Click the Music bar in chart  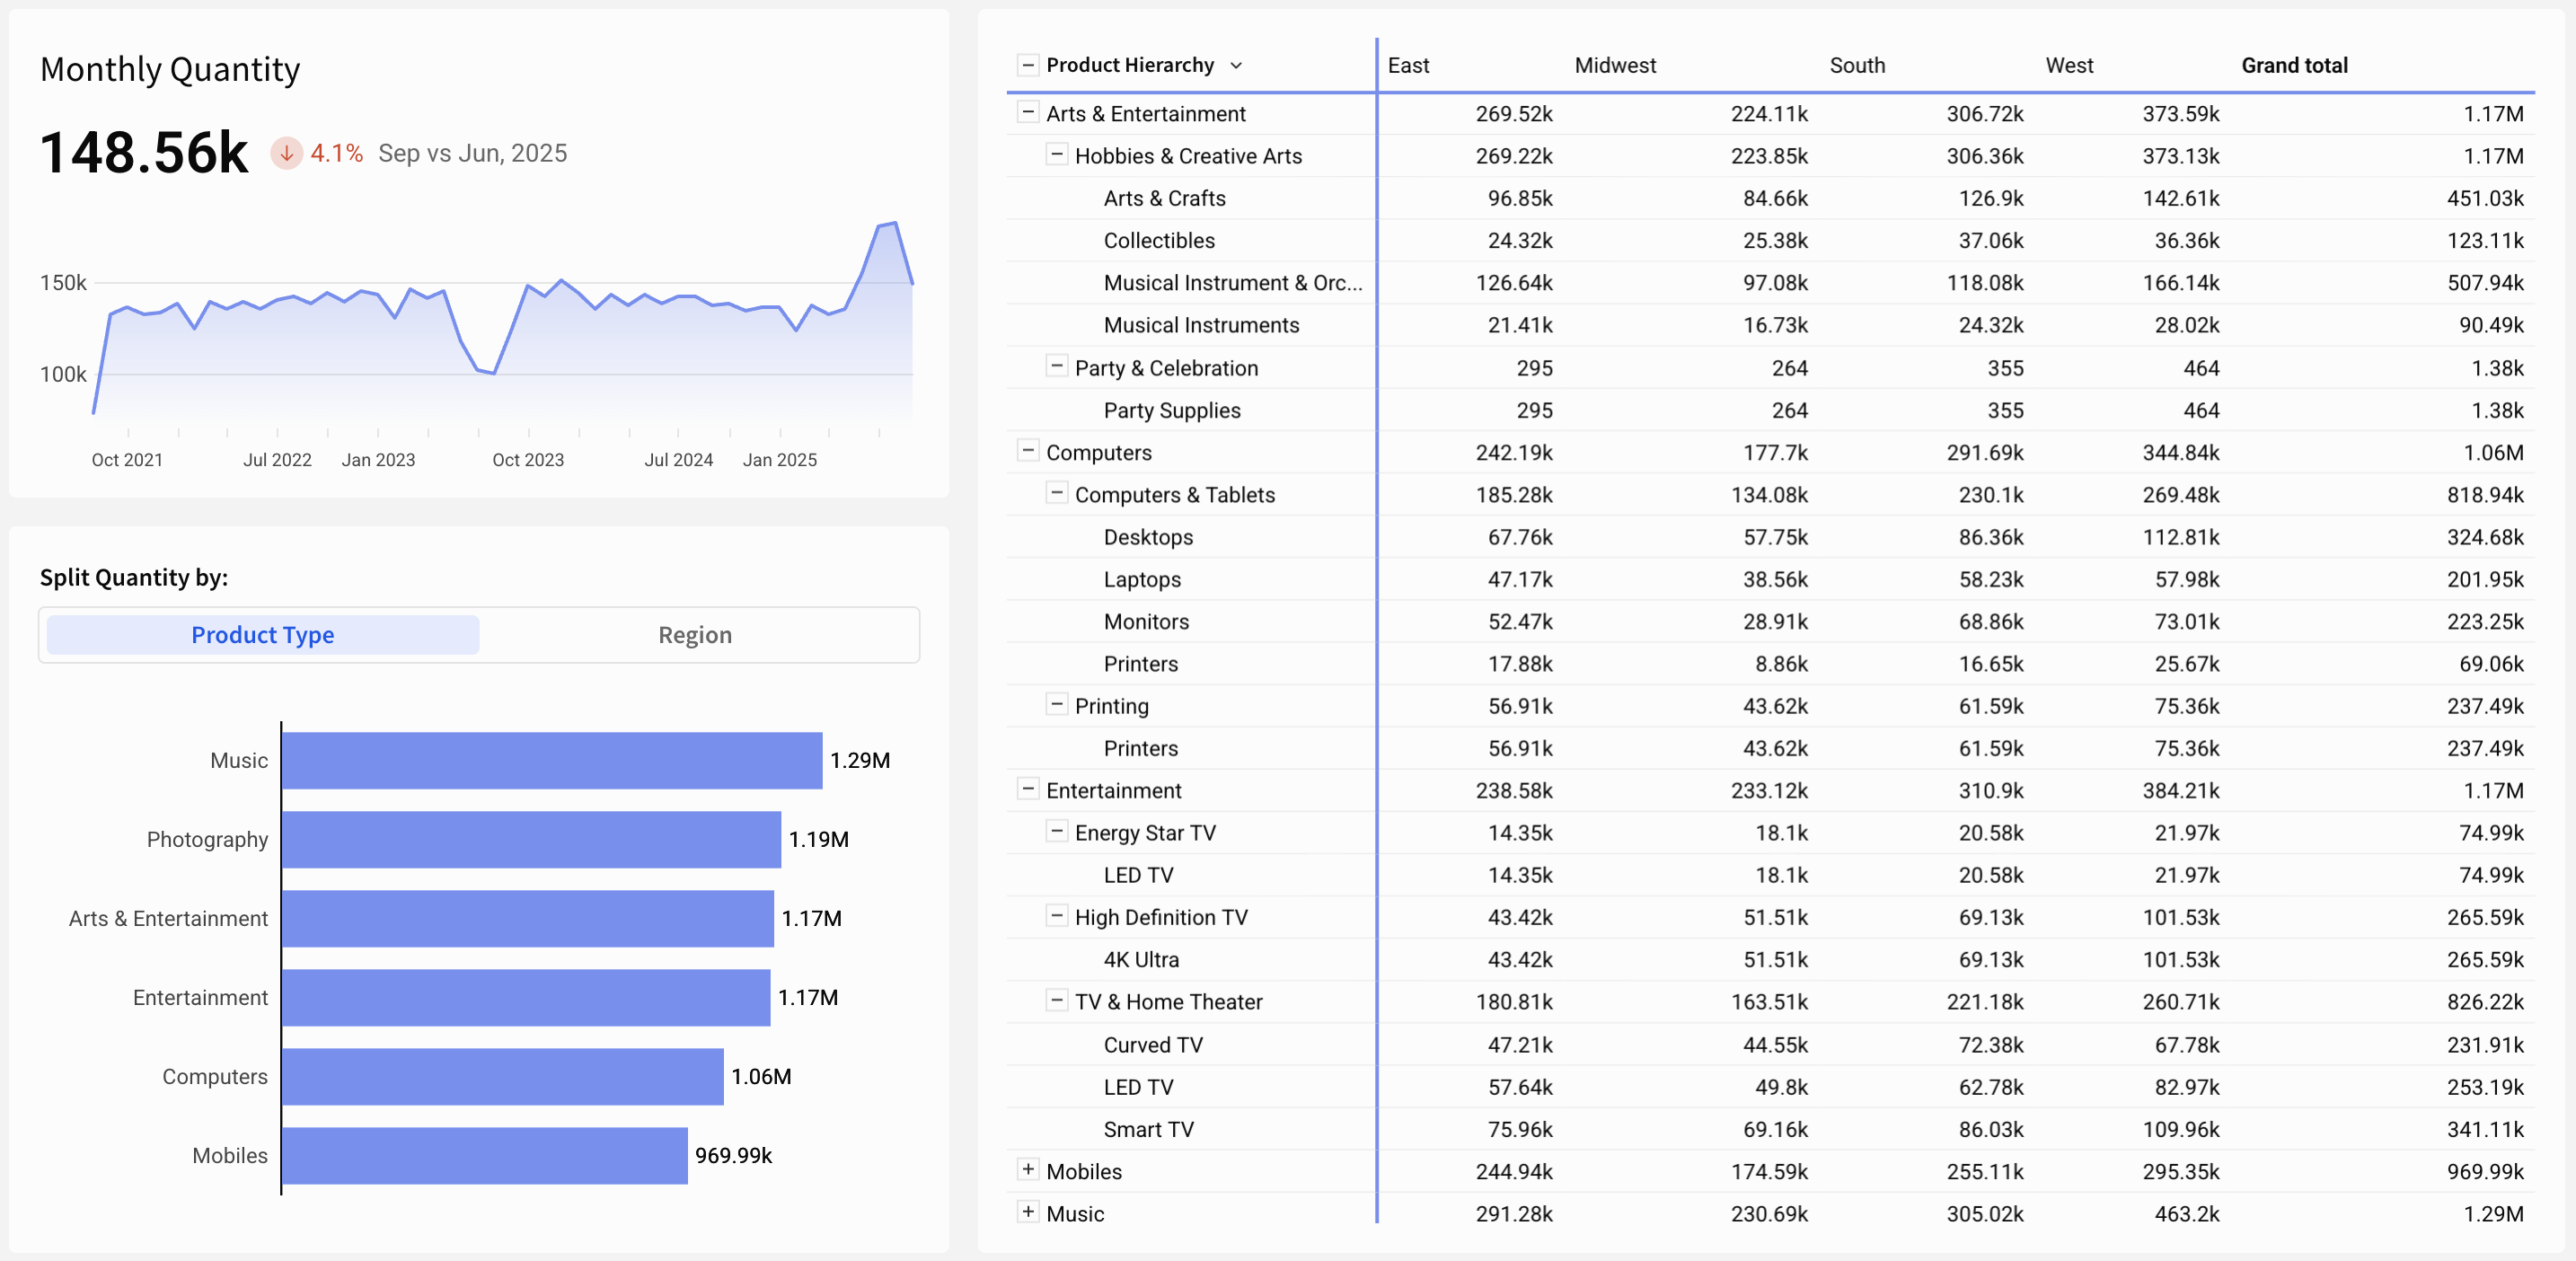[x=551, y=761]
